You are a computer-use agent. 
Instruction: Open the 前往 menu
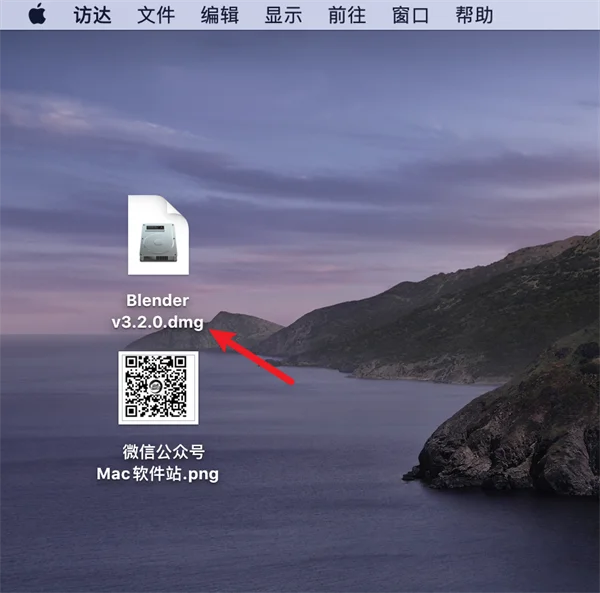347,15
